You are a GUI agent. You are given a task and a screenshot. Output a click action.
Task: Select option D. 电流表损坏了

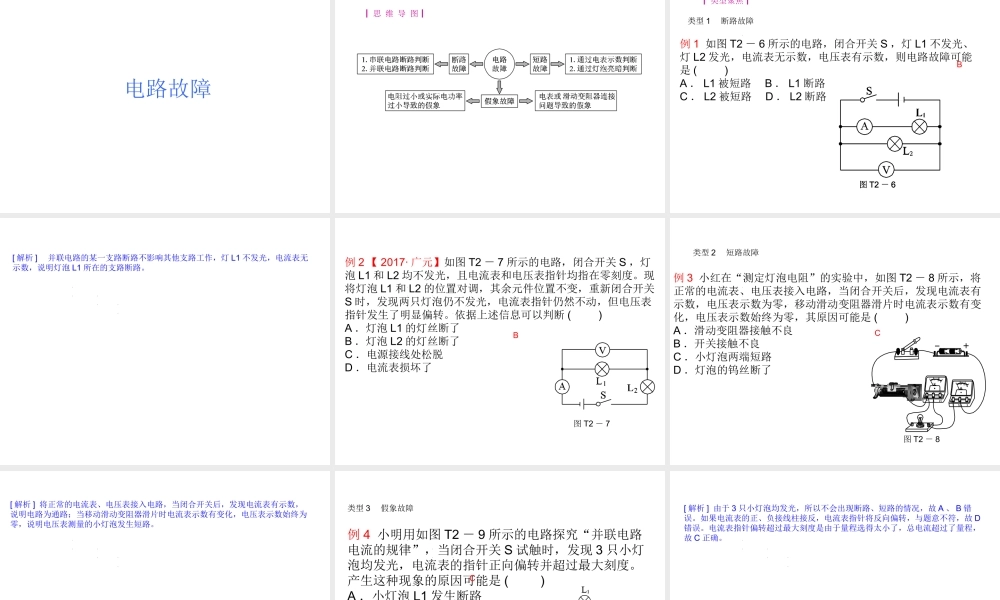coord(388,368)
